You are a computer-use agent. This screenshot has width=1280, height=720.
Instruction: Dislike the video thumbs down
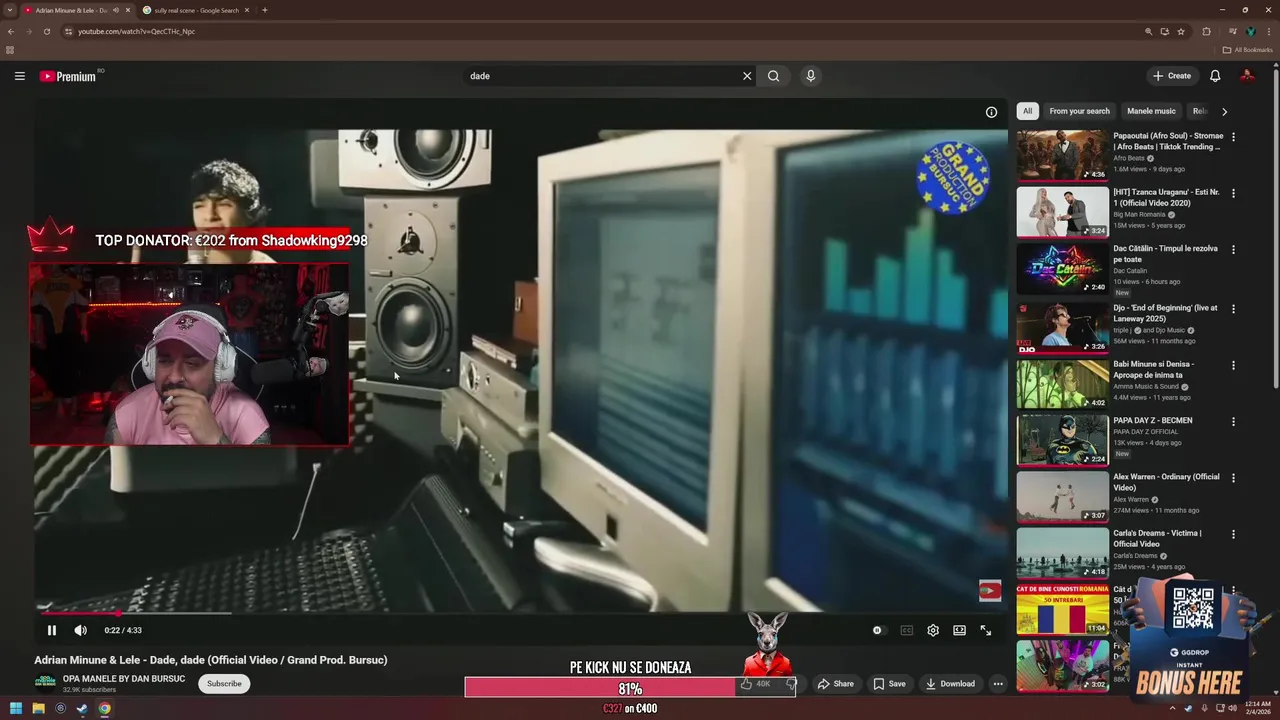(x=790, y=684)
